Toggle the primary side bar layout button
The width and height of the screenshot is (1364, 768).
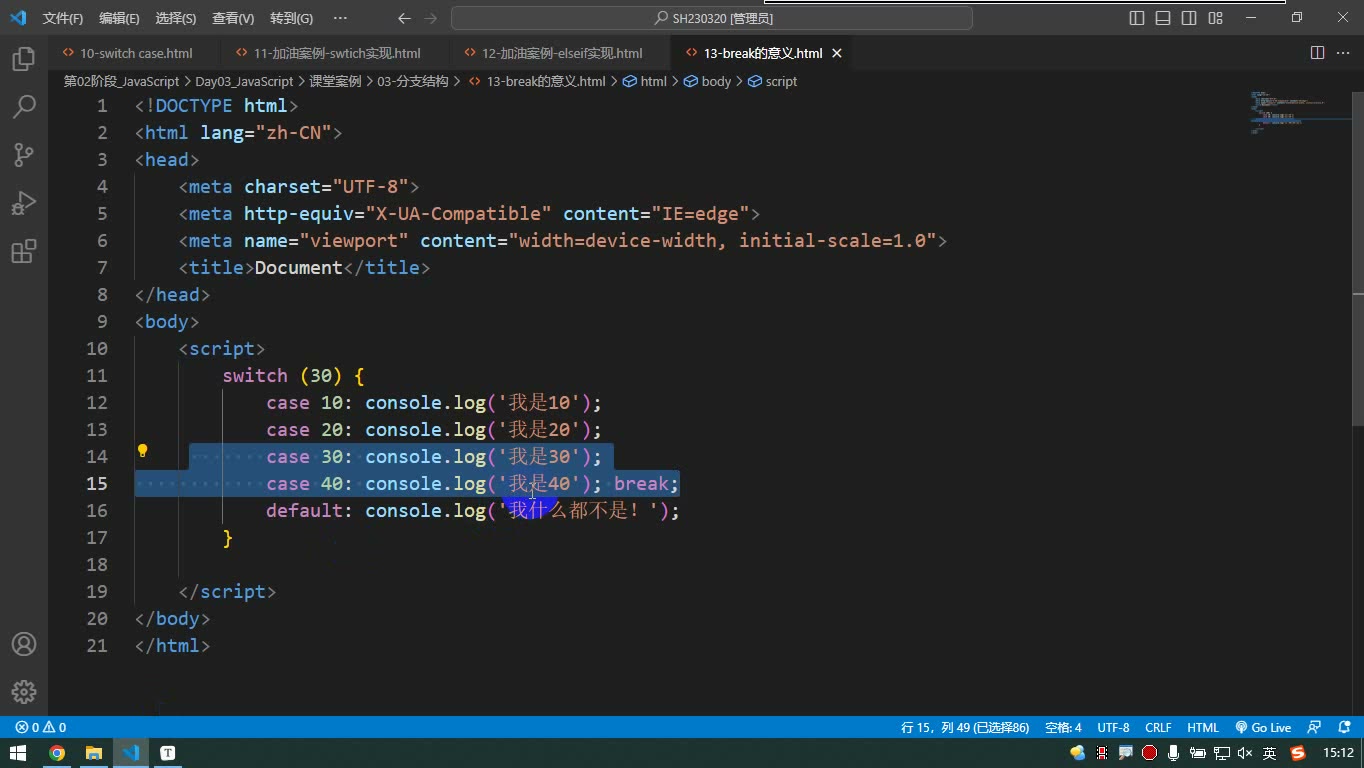coord(1137,18)
